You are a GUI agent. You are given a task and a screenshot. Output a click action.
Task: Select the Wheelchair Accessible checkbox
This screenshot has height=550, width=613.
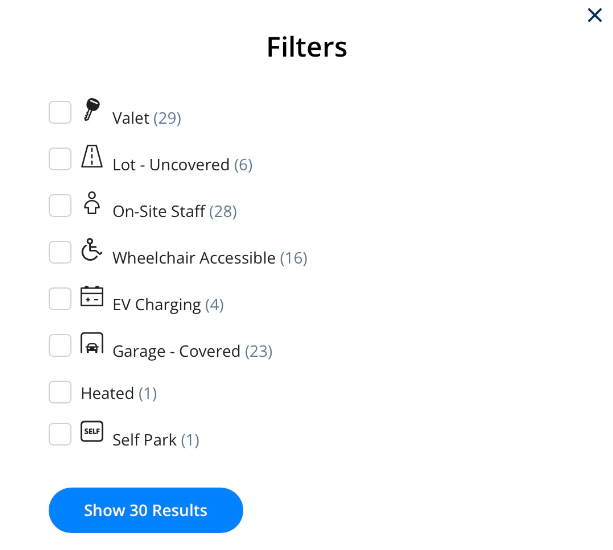coord(60,252)
